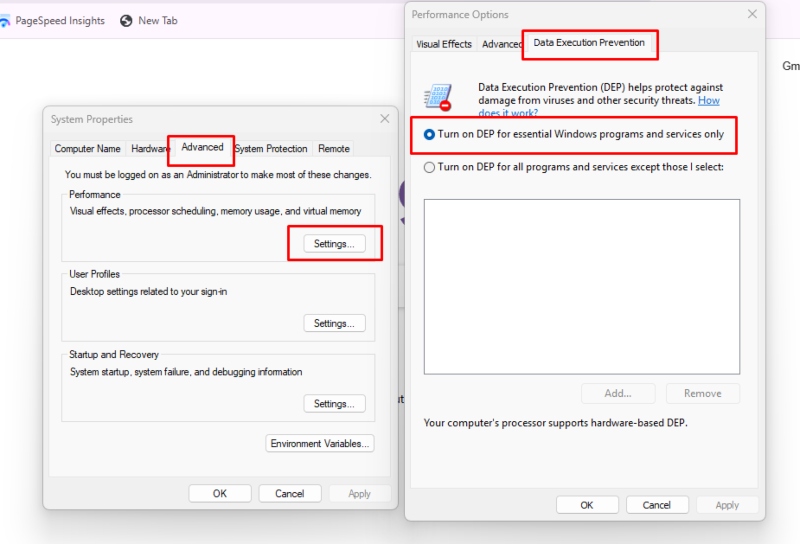Click Apply in System Properties dialog
This screenshot has height=544, width=800.
click(360, 493)
